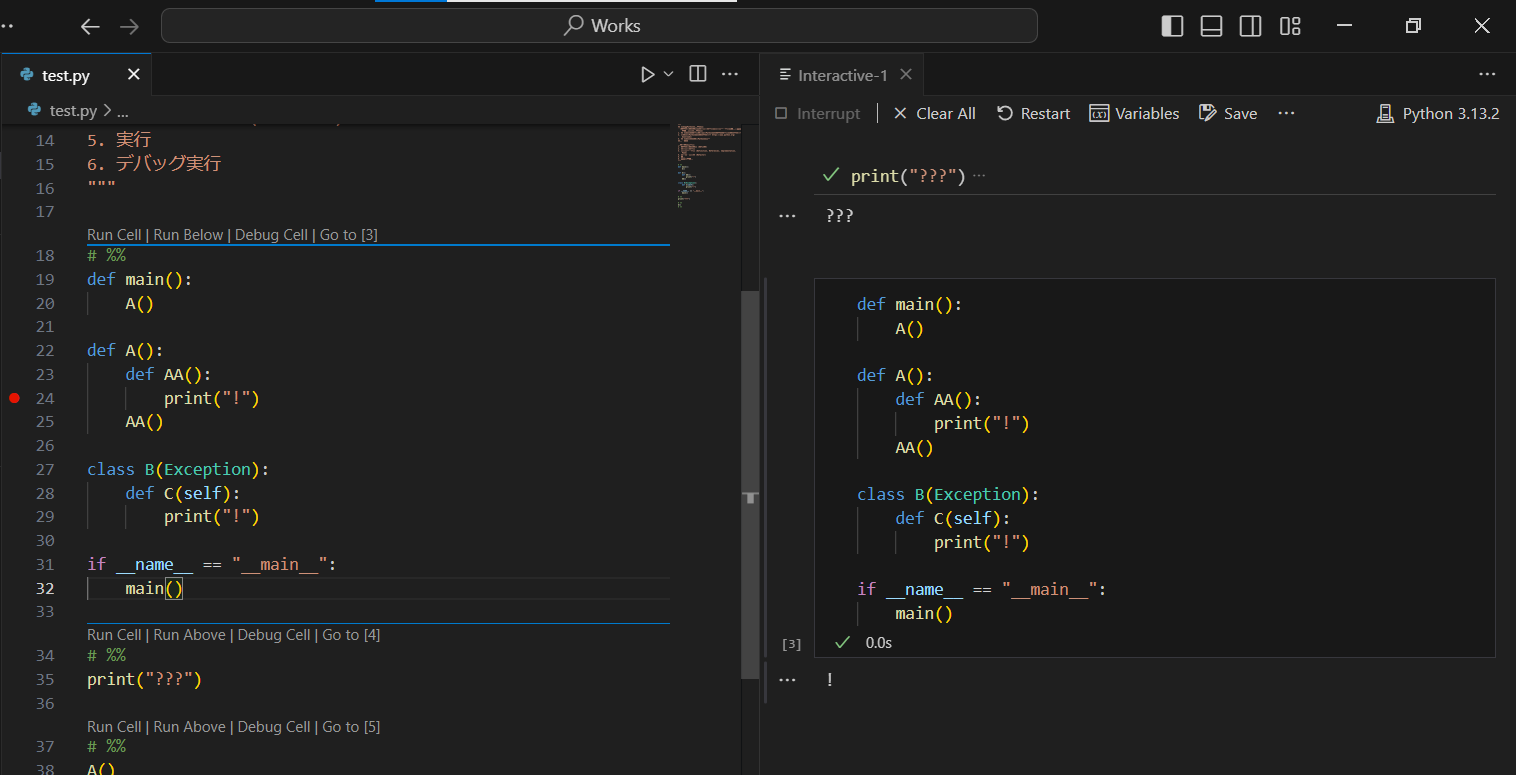This screenshot has width=1516, height=775.
Task: Open the customize layout icon
Action: pyautogui.click(x=1290, y=27)
